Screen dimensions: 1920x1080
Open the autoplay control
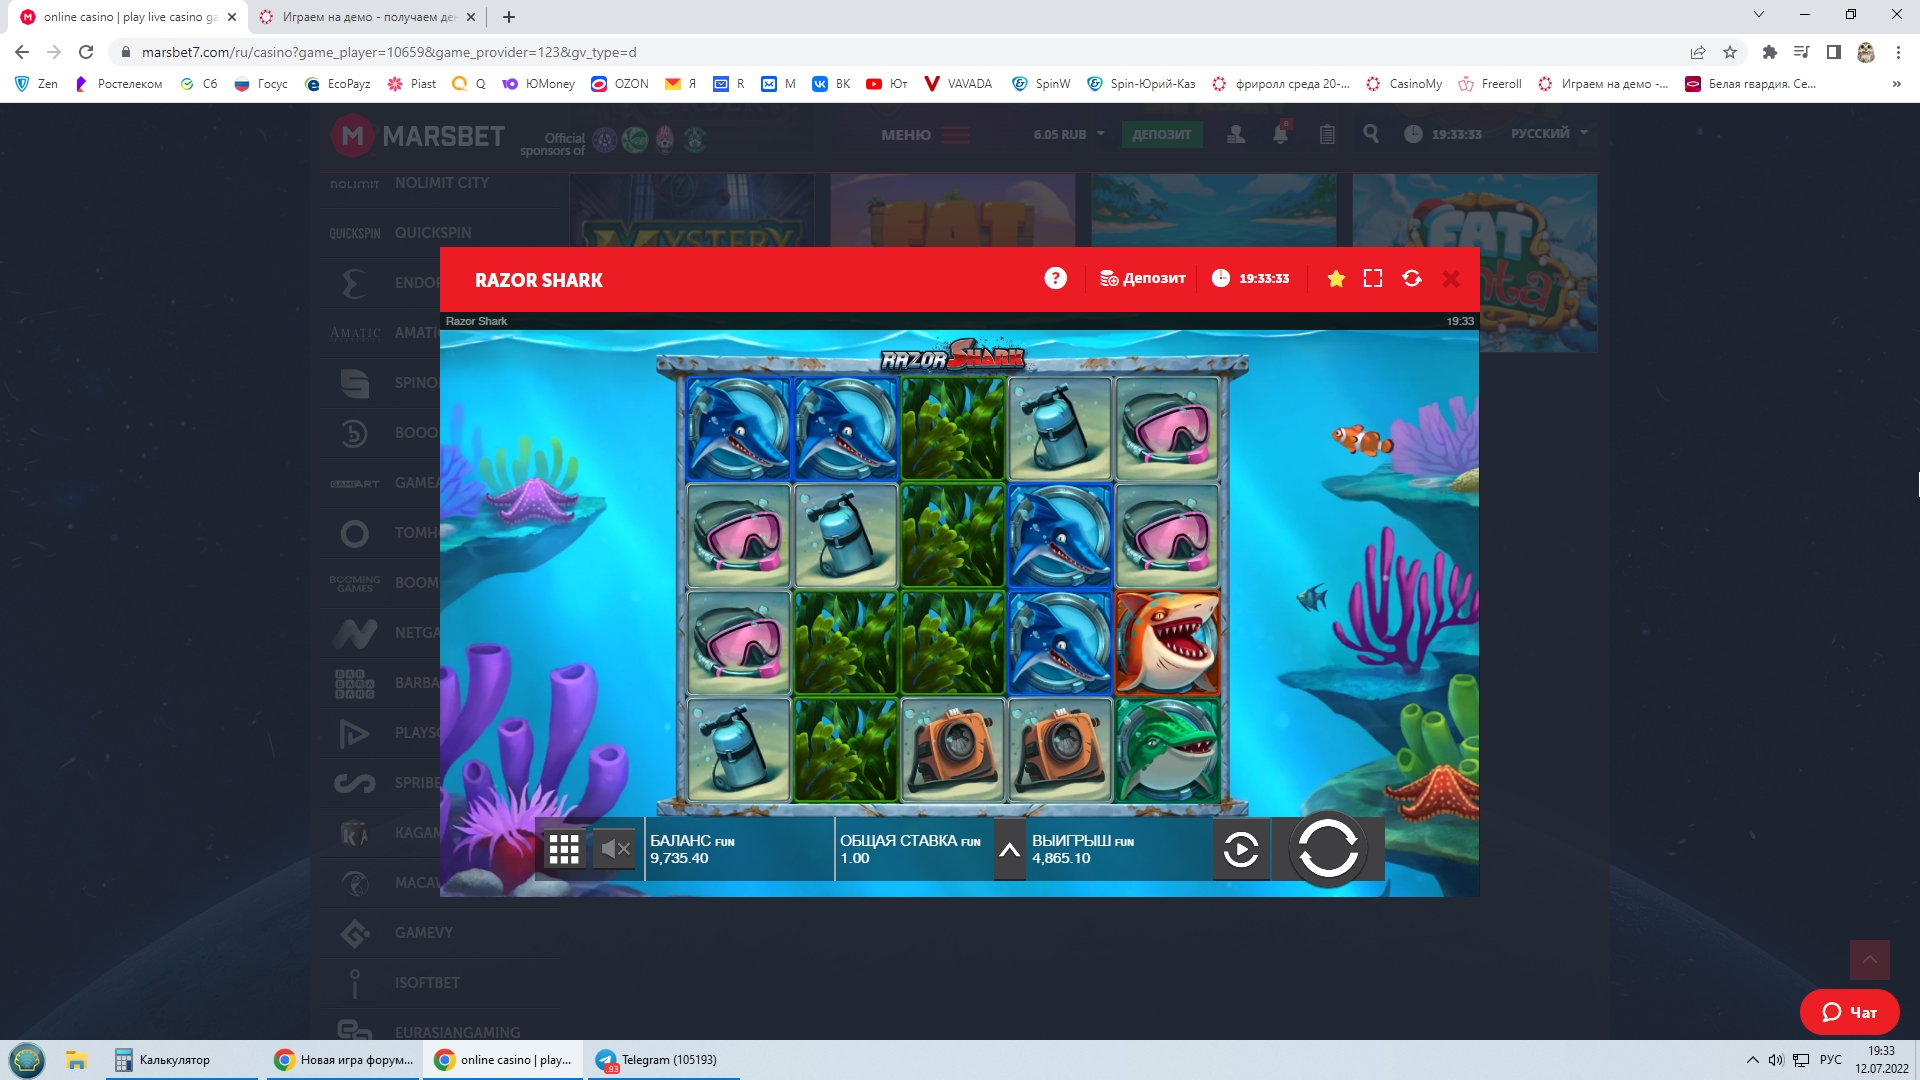click(x=1241, y=850)
